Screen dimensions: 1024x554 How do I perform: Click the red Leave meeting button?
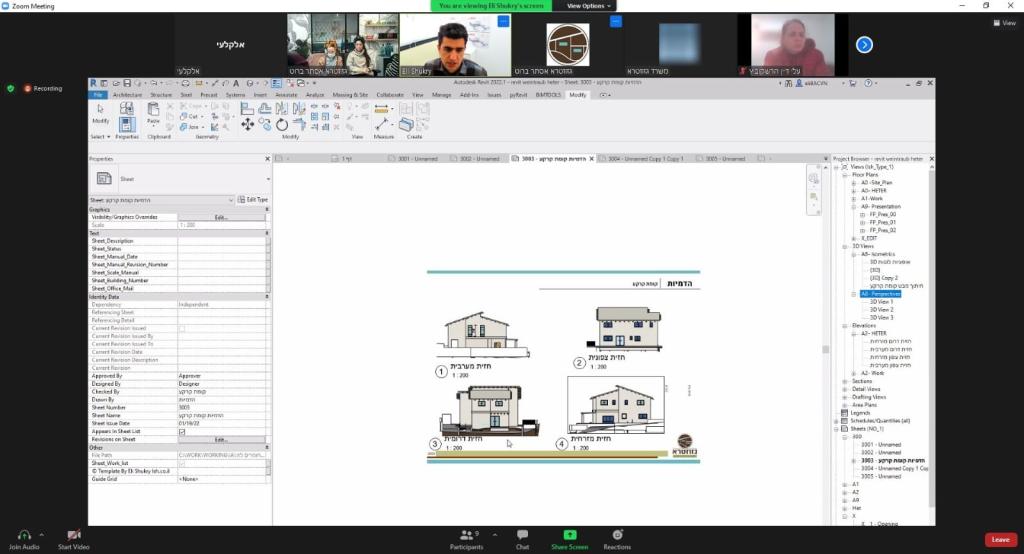pyautogui.click(x=1000, y=540)
